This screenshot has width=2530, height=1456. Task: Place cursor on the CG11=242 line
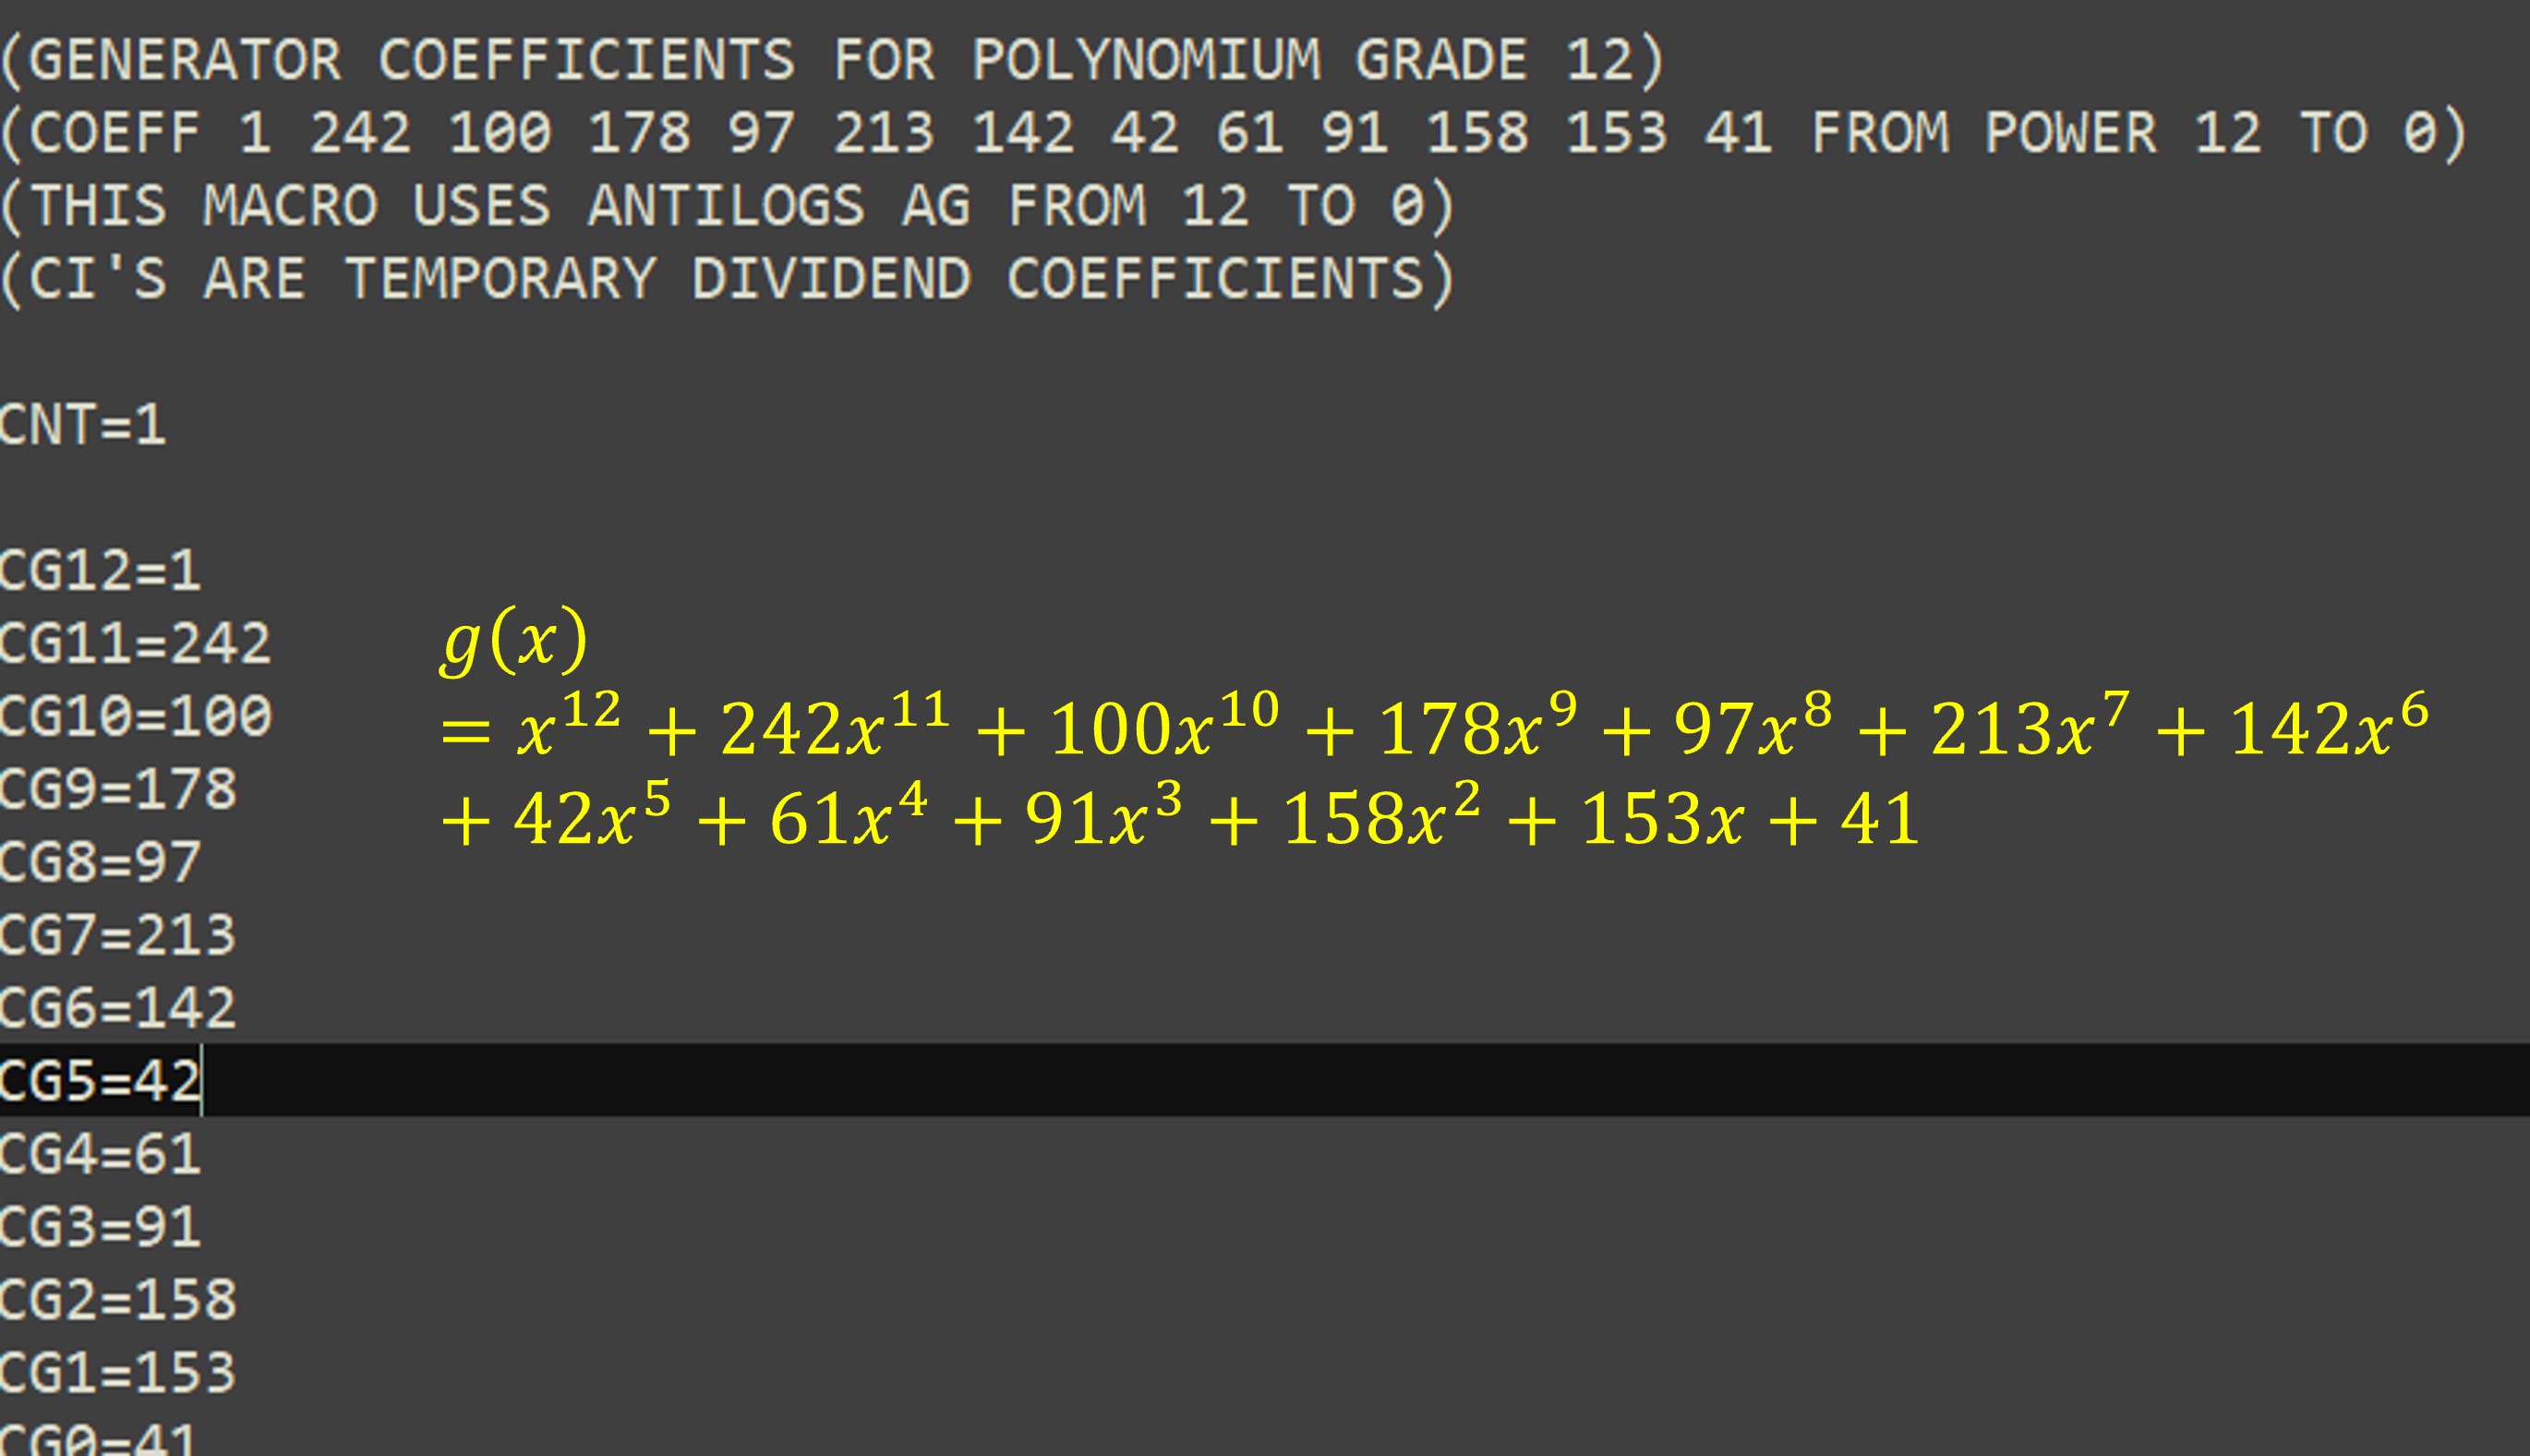pos(135,643)
